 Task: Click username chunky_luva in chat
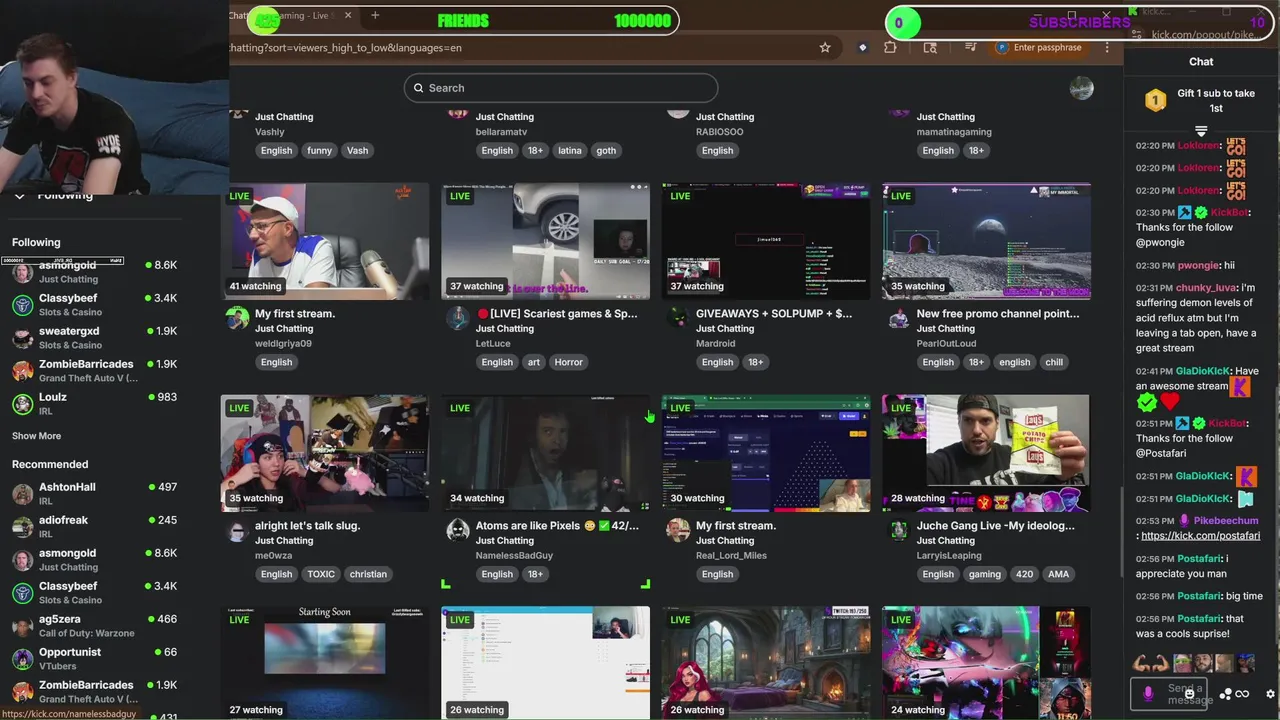[x=1206, y=288]
